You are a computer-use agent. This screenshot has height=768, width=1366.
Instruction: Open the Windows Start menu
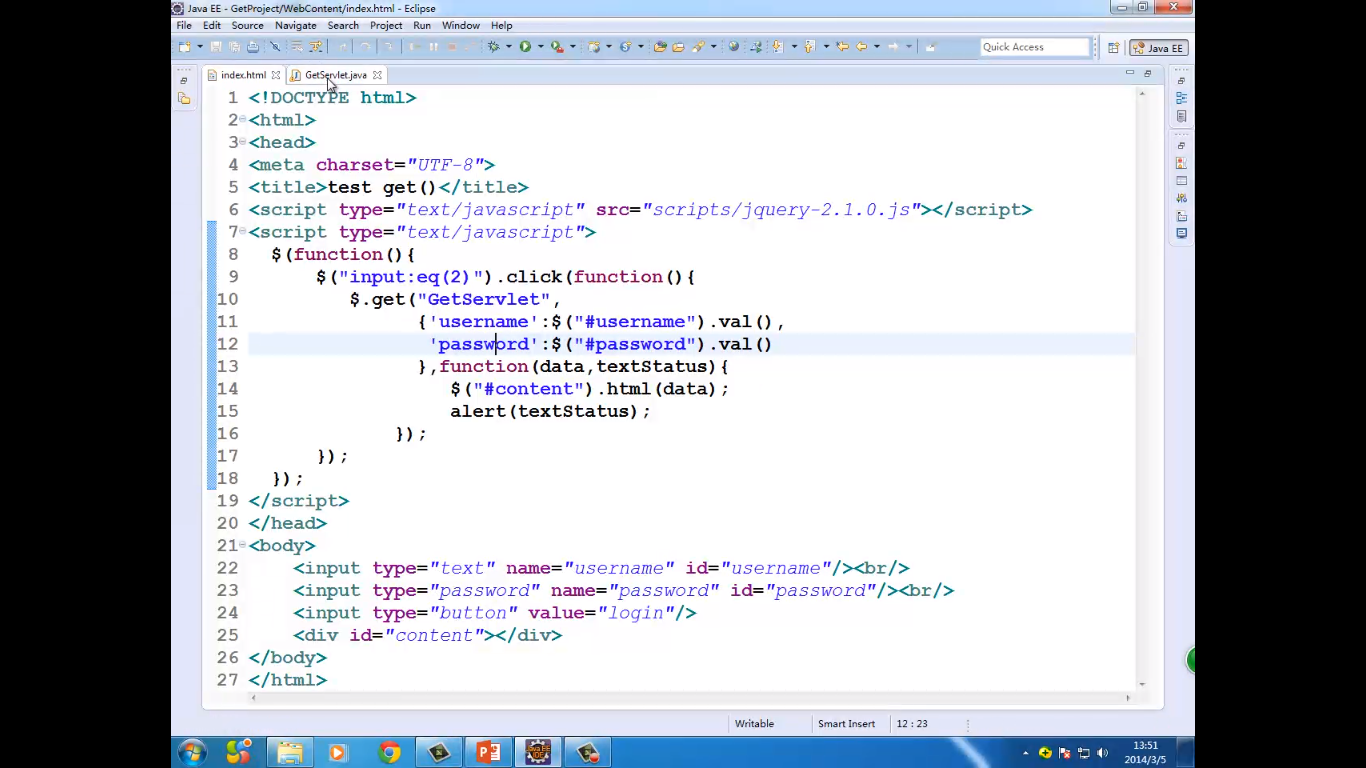(x=192, y=752)
